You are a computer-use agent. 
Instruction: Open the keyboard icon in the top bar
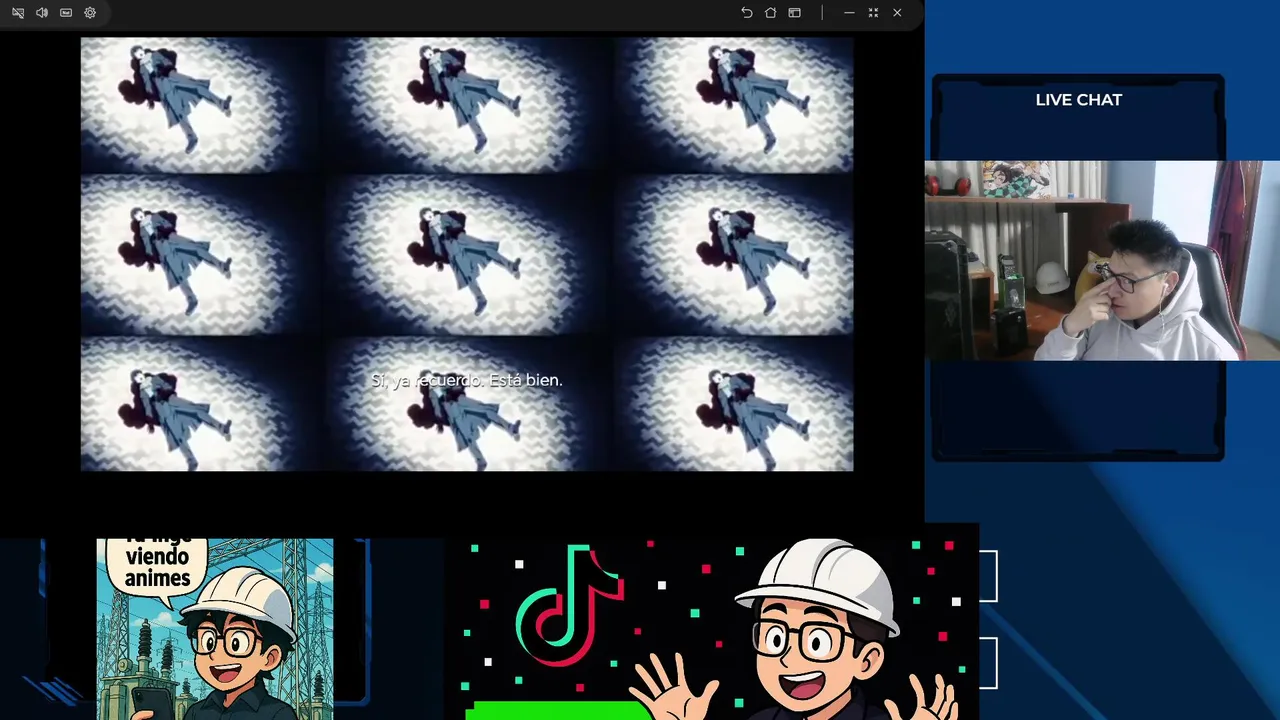click(x=66, y=13)
